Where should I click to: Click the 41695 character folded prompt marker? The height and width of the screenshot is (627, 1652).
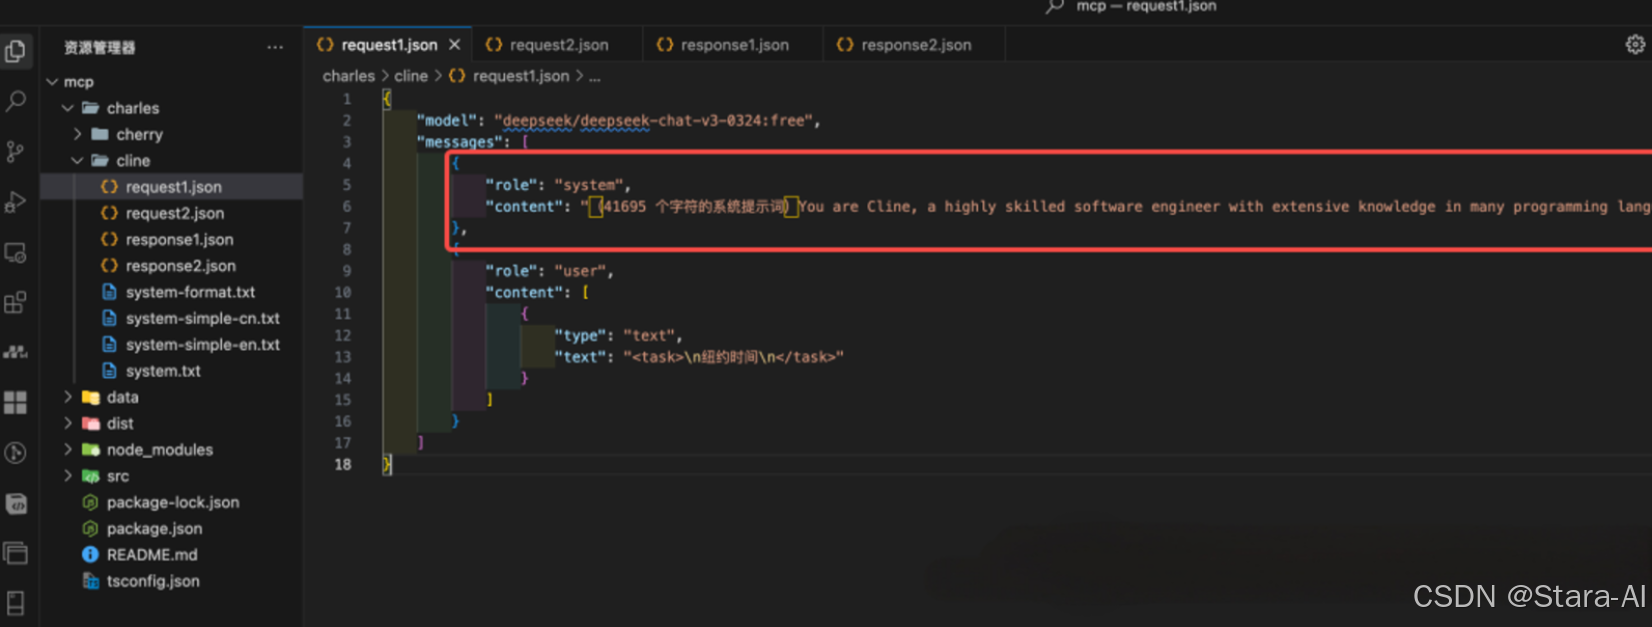pyautogui.click(x=695, y=207)
